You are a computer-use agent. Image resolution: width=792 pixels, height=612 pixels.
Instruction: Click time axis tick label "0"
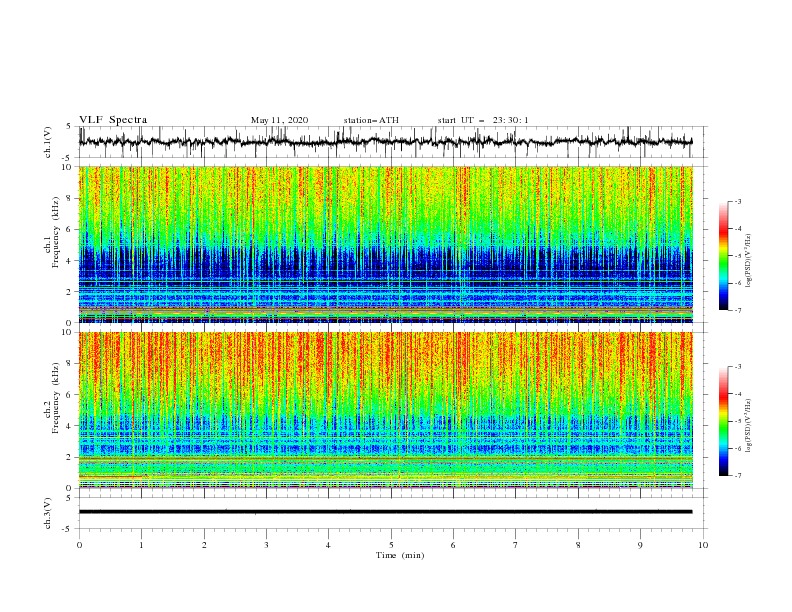tap(79, 545)
